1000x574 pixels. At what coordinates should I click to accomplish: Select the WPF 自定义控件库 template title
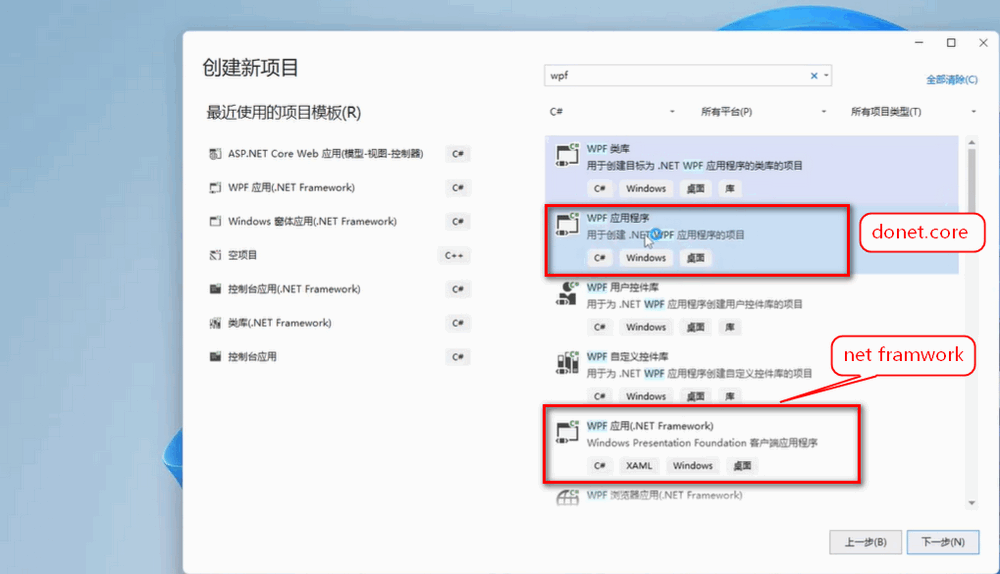click(628, 357)
